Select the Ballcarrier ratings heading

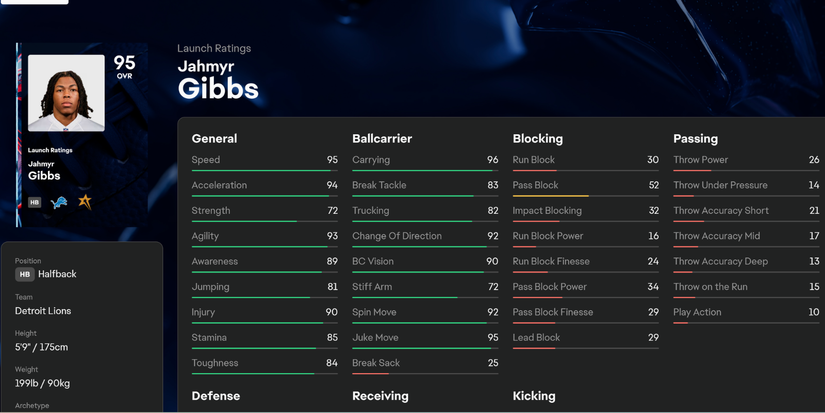click(x=382, y=139)
